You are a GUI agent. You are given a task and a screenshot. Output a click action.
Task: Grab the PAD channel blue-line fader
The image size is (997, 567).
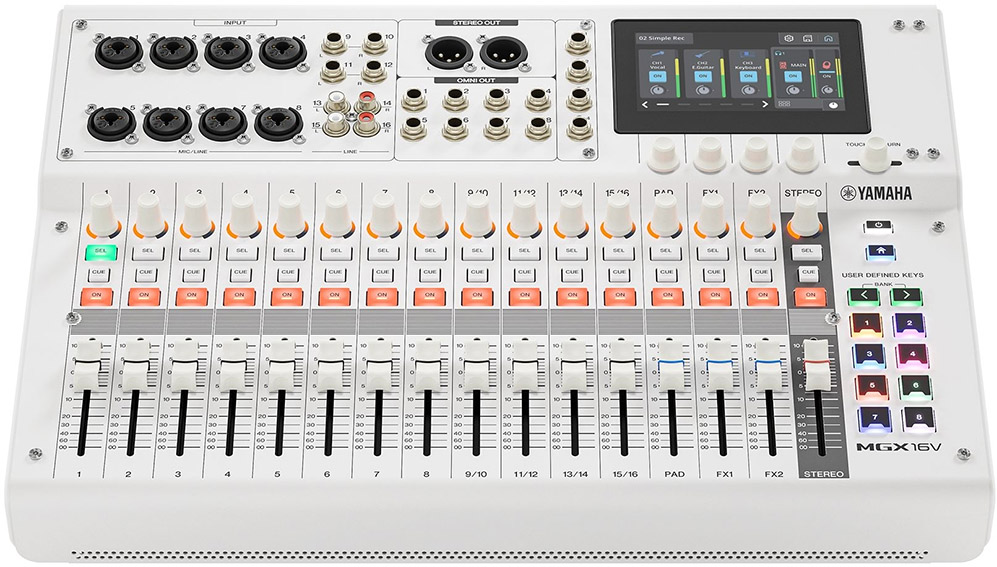tap(671, 364)
